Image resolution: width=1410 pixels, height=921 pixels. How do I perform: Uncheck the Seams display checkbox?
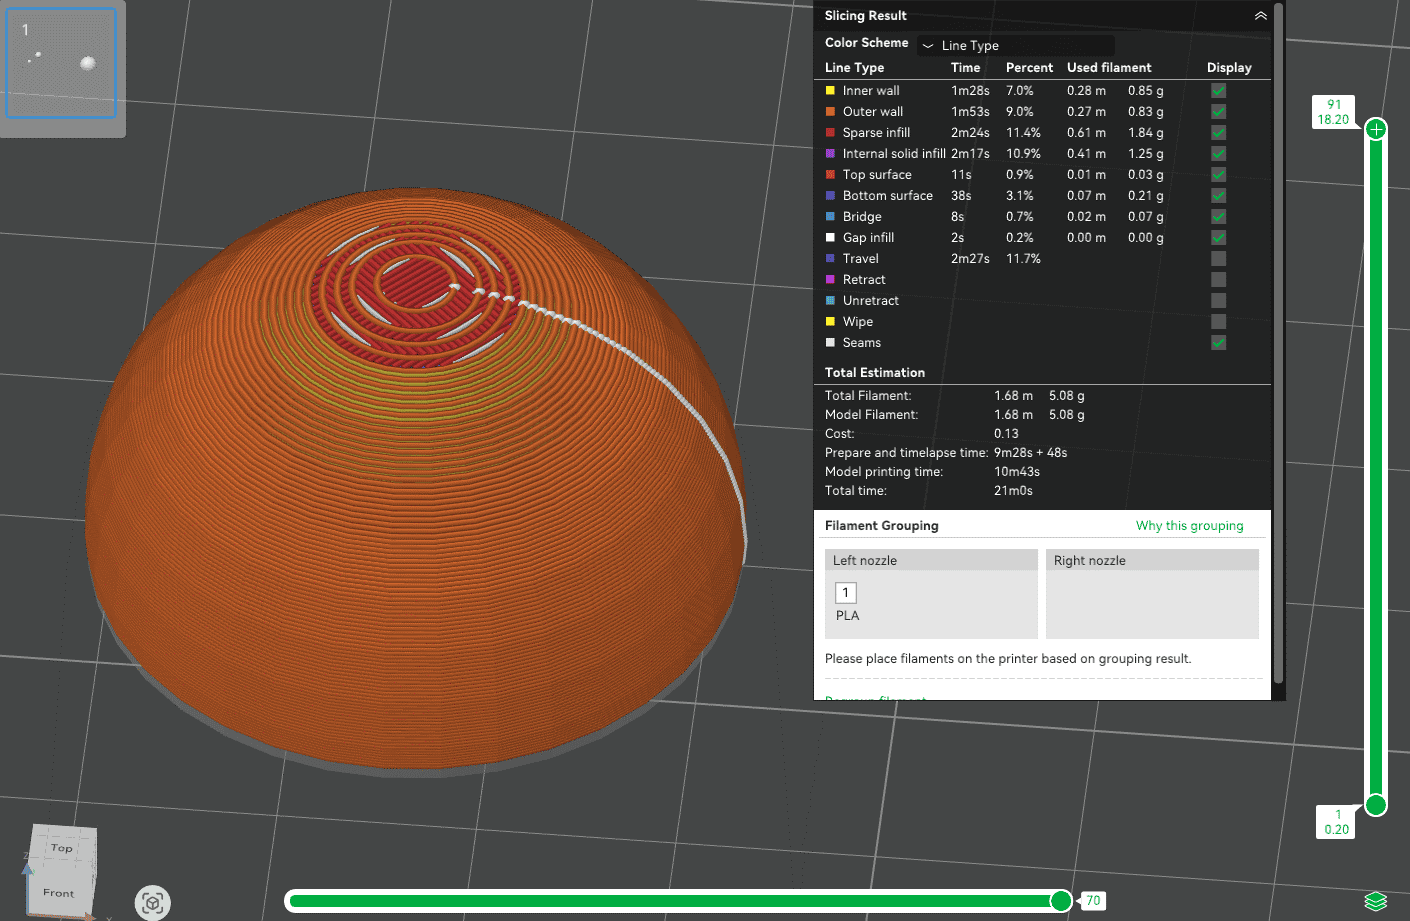coord(1218,343)
